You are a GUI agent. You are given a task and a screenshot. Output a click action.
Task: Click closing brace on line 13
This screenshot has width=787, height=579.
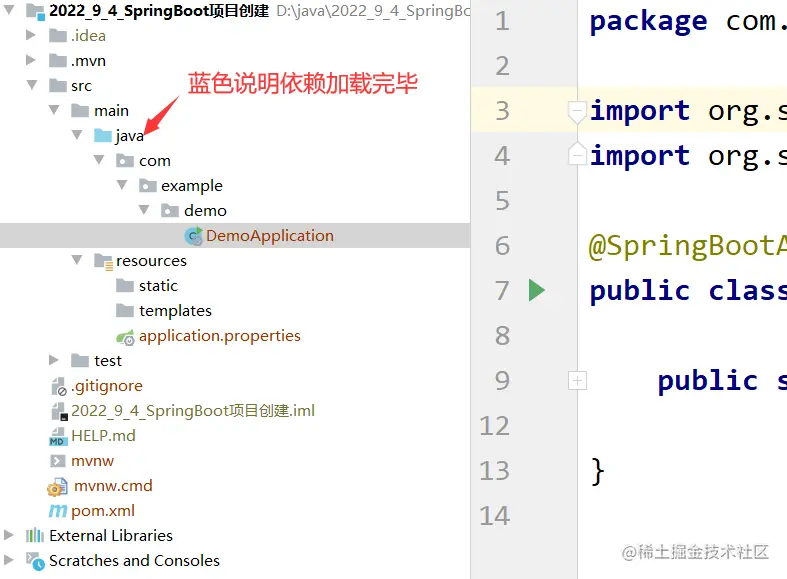597,471
